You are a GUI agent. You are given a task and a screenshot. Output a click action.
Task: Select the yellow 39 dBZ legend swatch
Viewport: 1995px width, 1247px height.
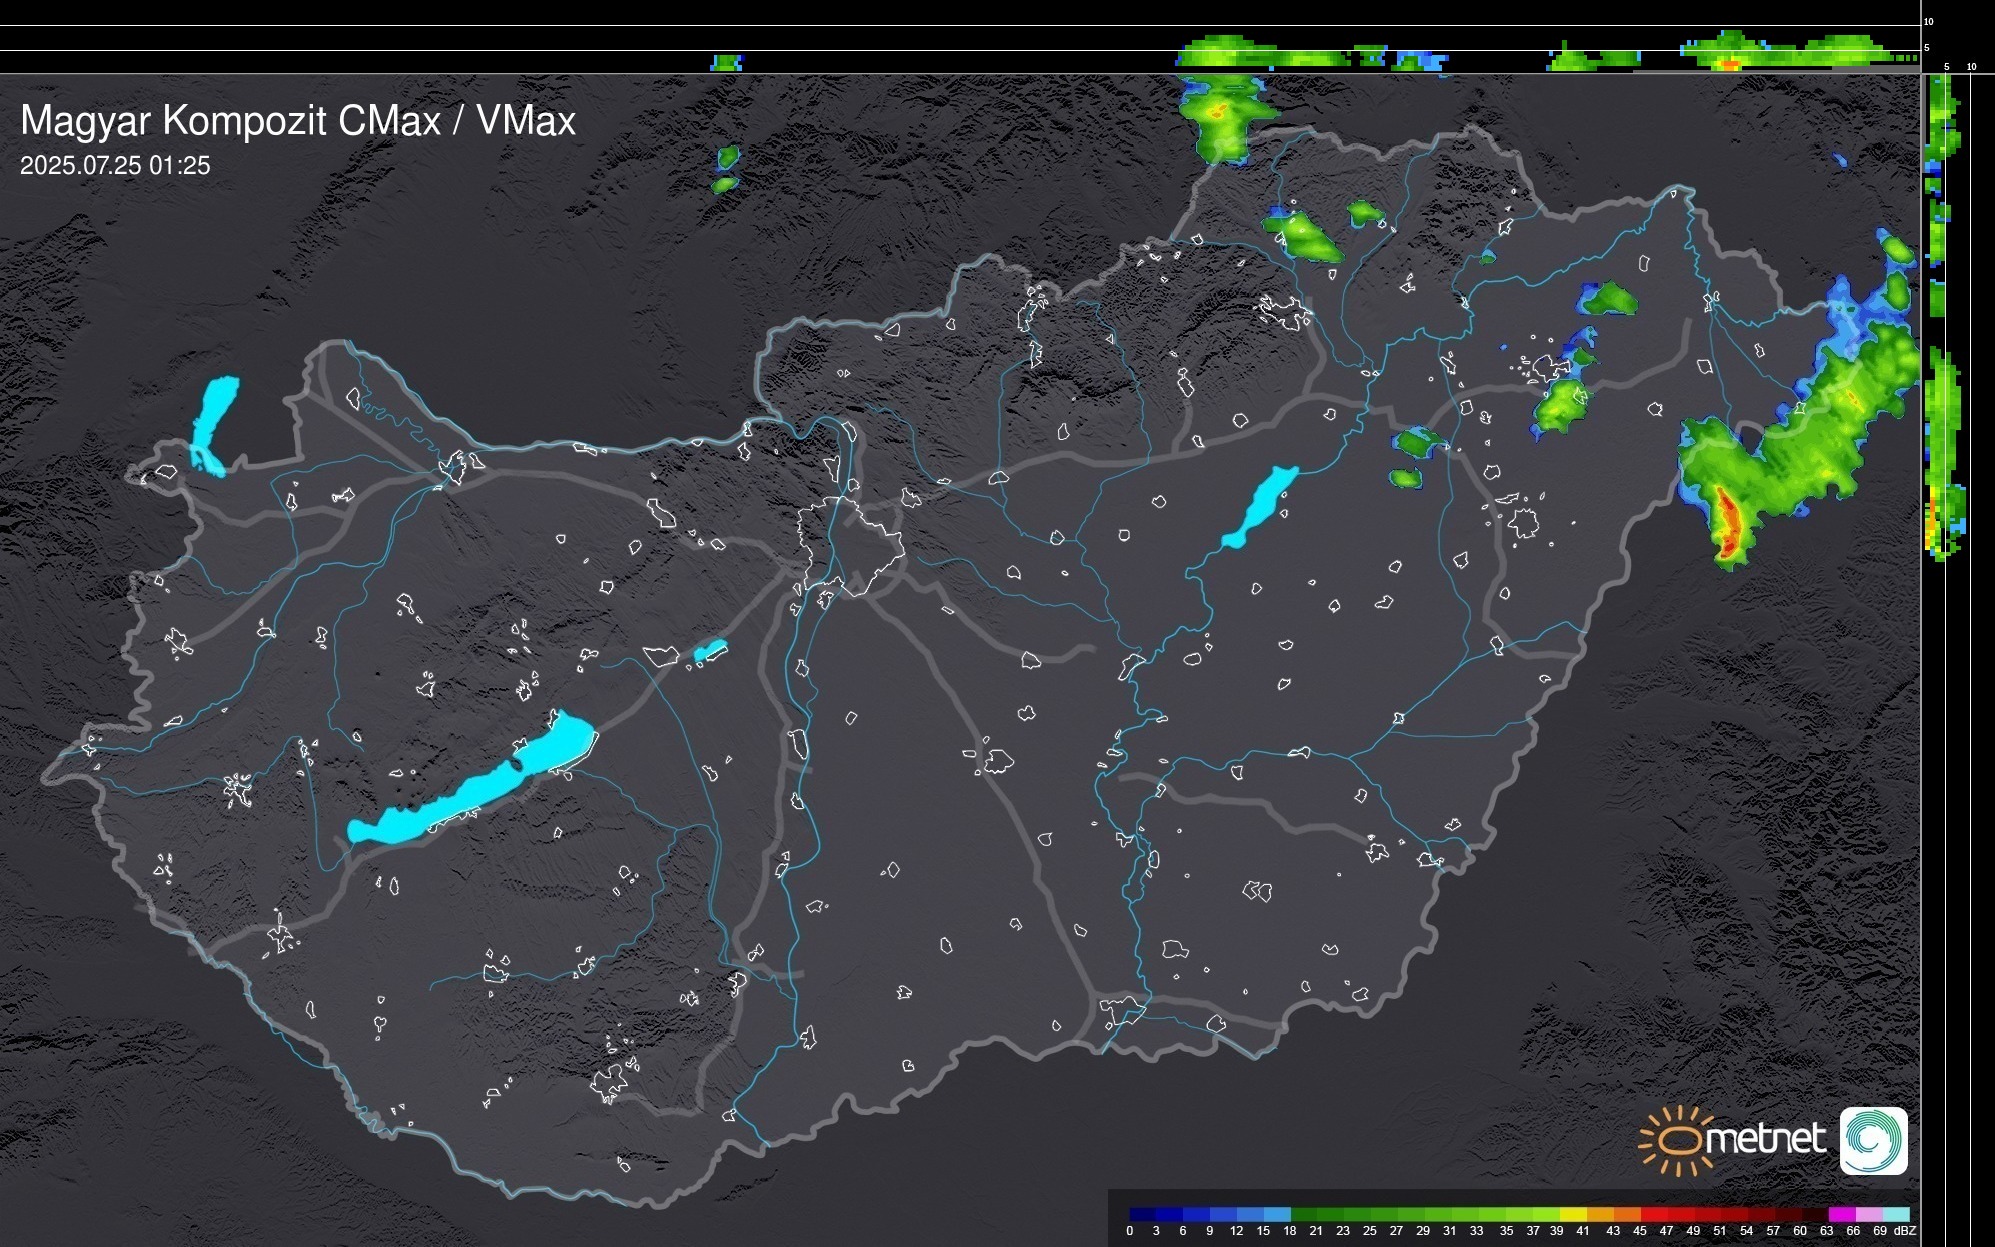click(1573, 1214)
